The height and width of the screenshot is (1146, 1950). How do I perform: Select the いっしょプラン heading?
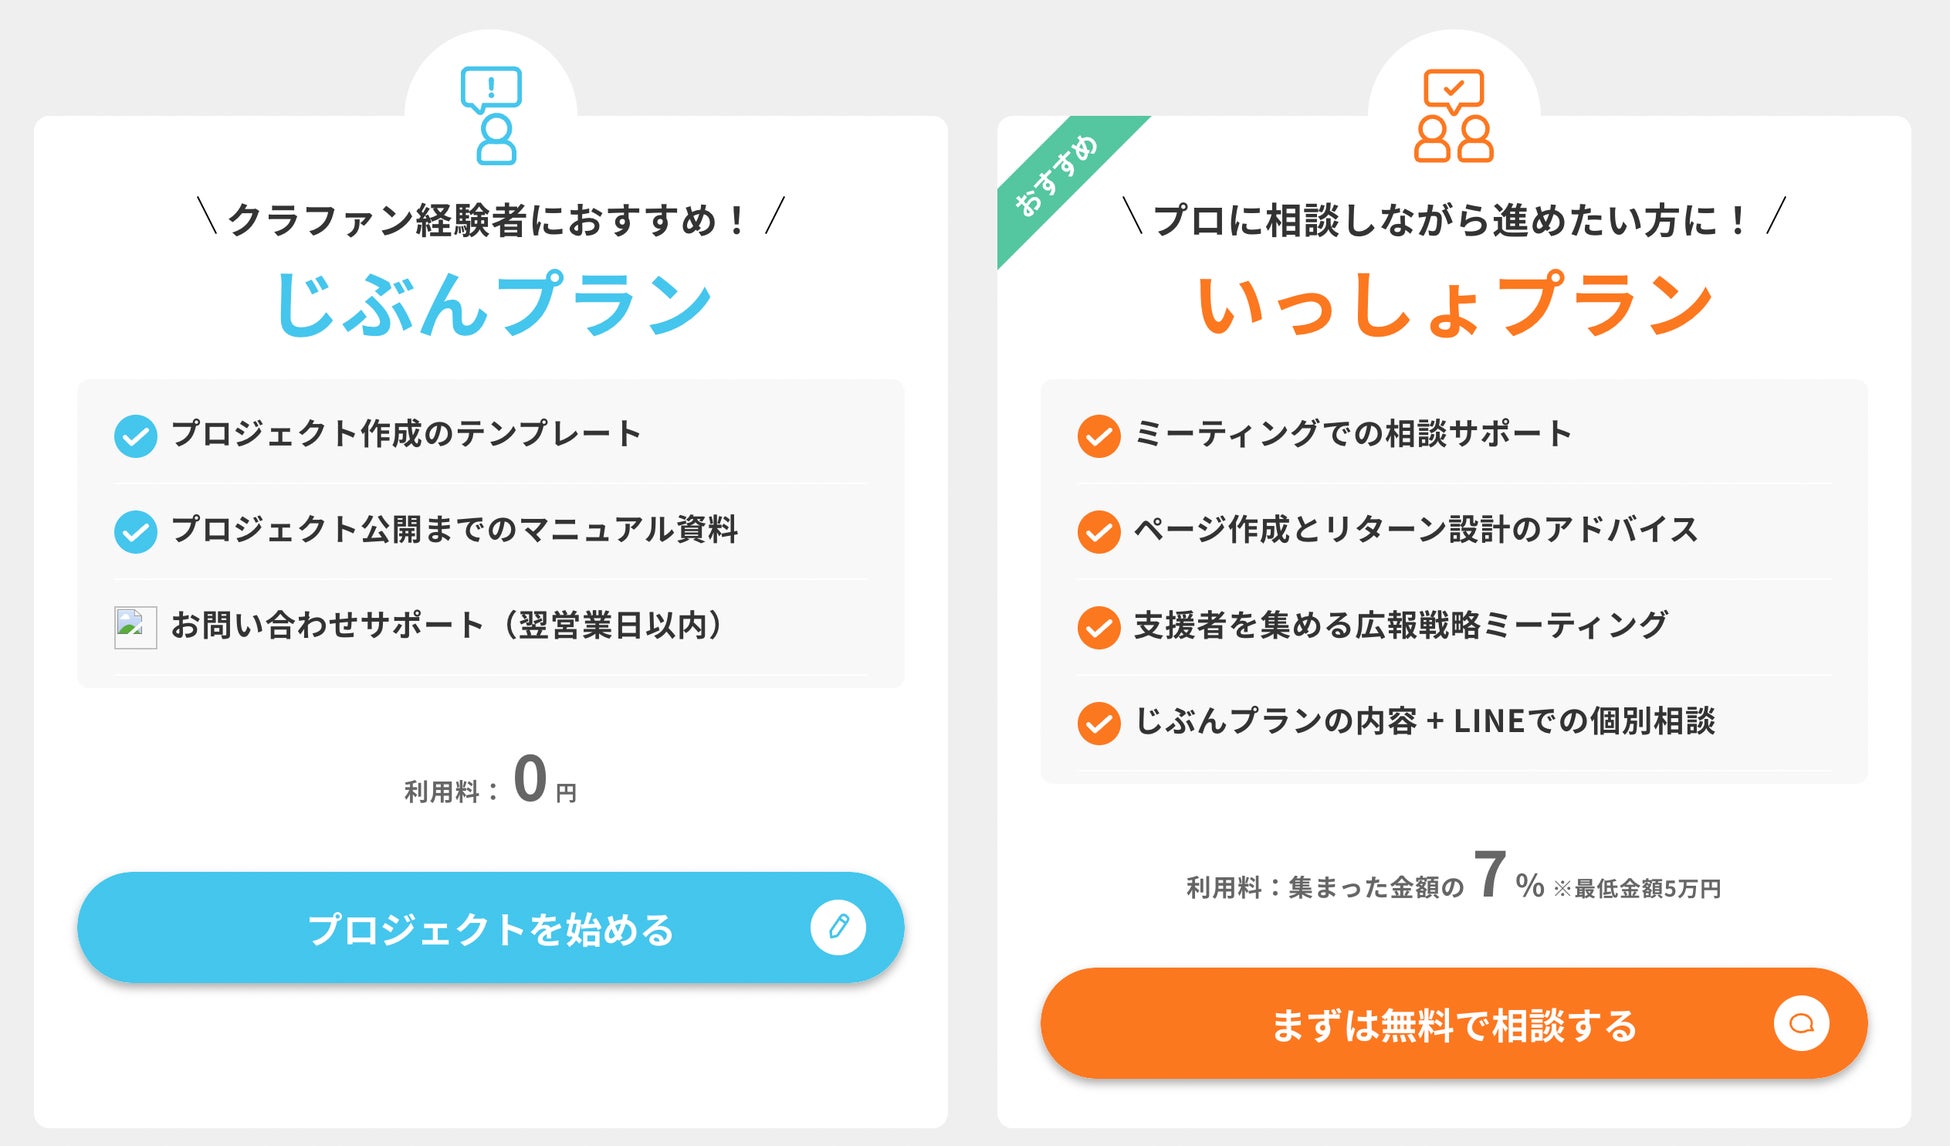point(1455,303)
